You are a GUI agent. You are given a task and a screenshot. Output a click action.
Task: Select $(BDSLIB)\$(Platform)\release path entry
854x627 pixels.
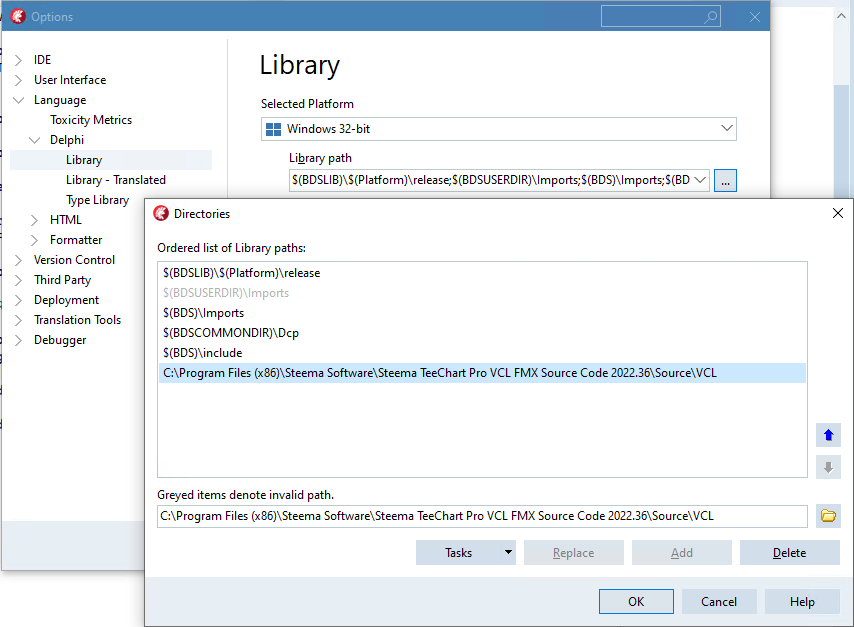coord(482,273)
